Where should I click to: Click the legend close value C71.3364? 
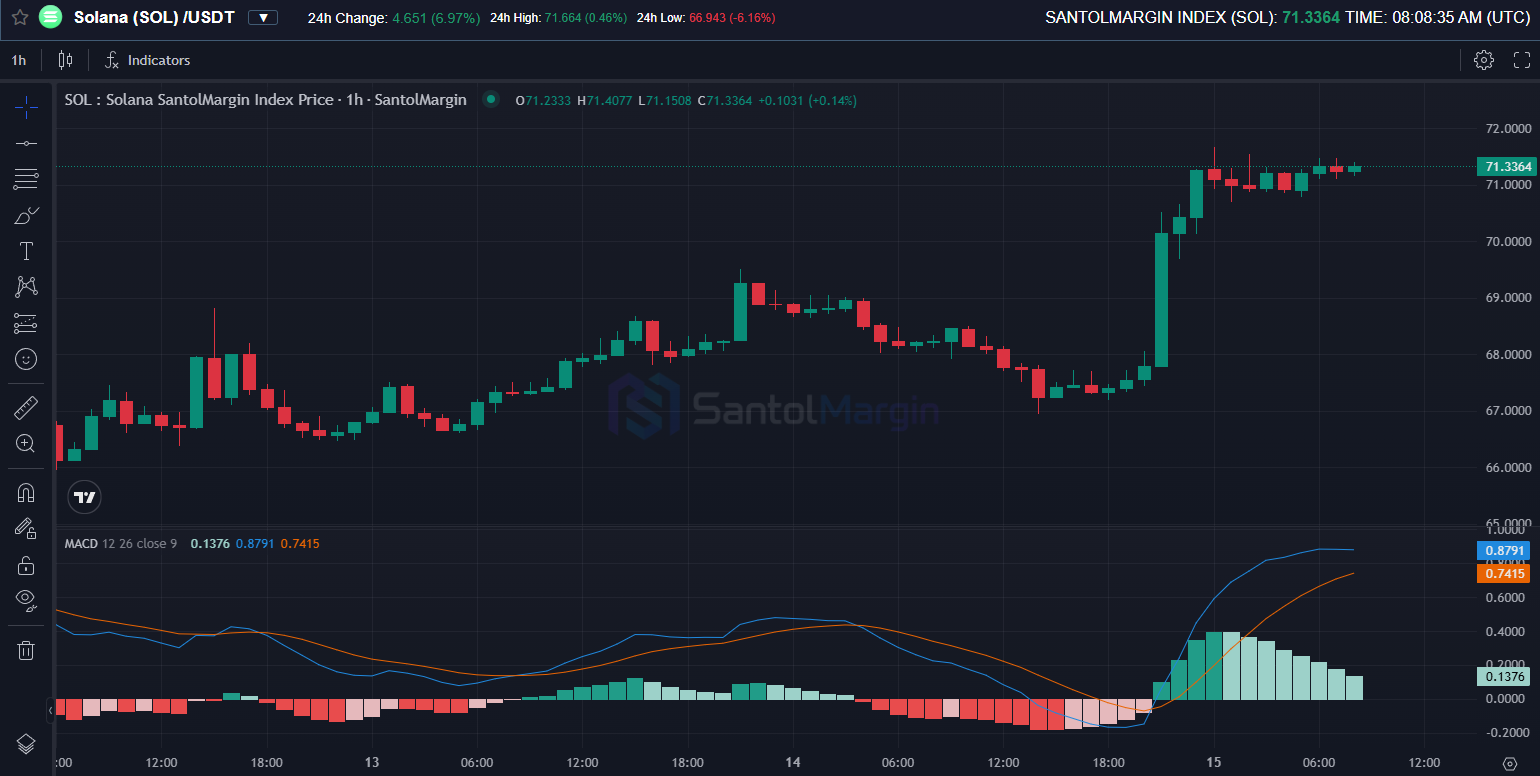click(x=724, y=100)
